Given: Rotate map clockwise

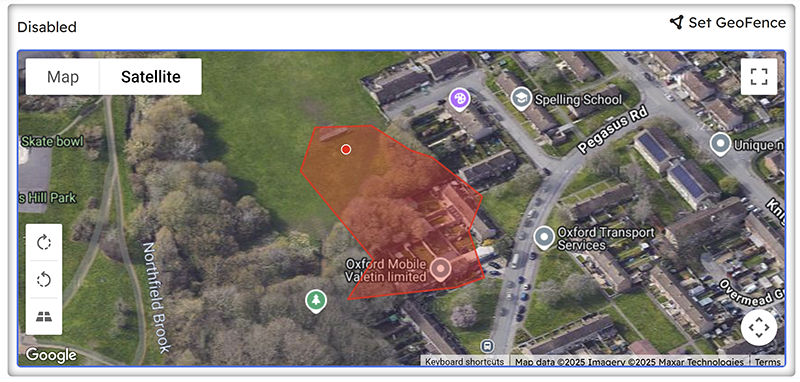Looking at the screenshot, I should 44,242.
